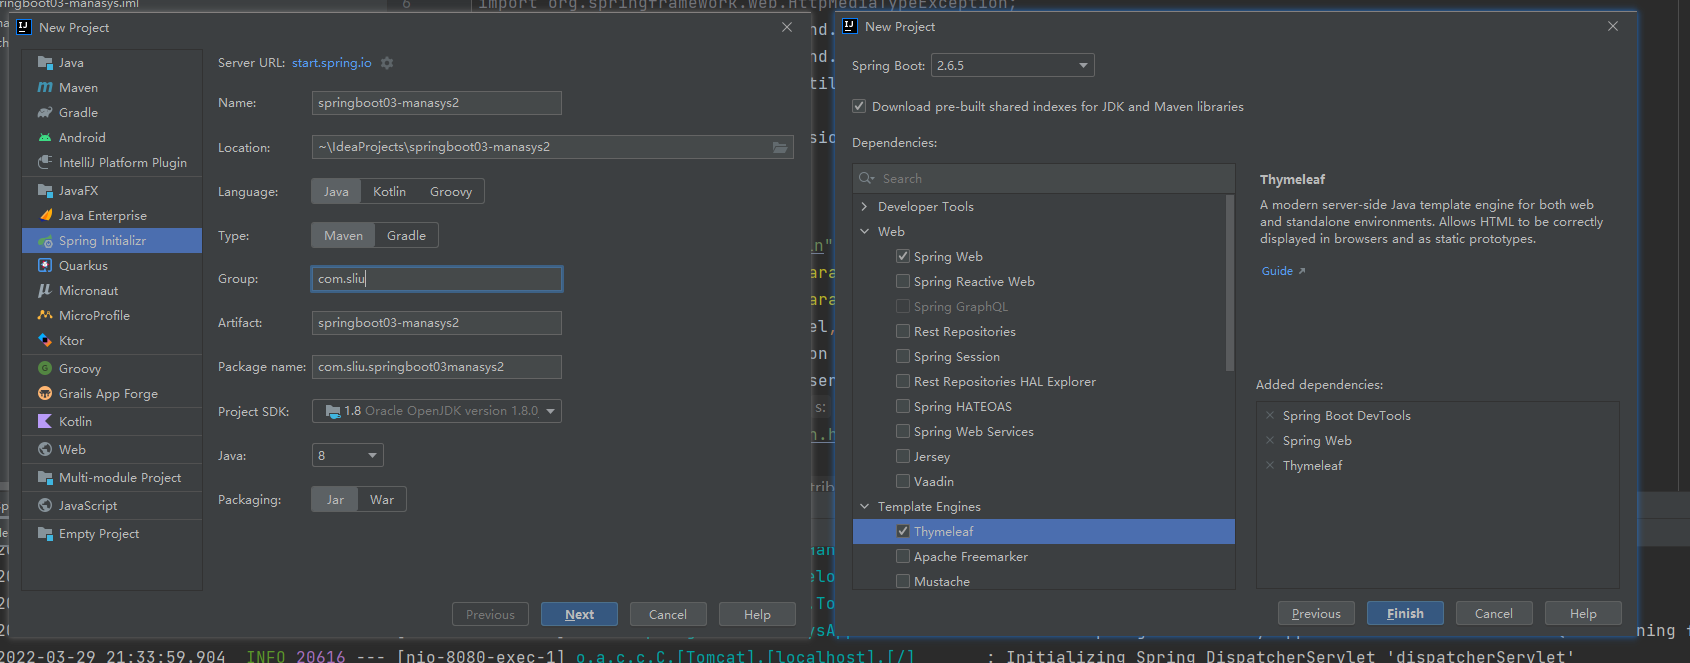Enable Spring HATEOAS checkbox
The height and width of the screenshot is (663, 1690).
pyautogui.click(x=903, y=406)
